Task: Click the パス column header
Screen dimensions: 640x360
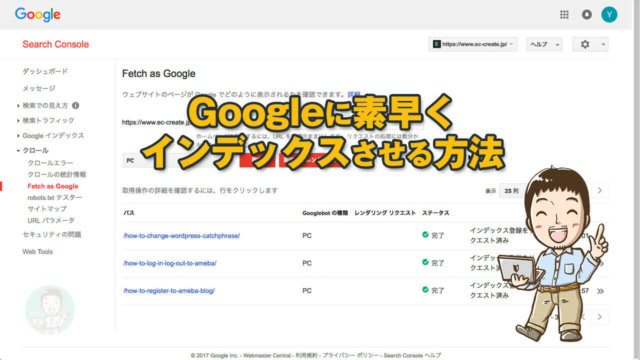Action: 129,213
